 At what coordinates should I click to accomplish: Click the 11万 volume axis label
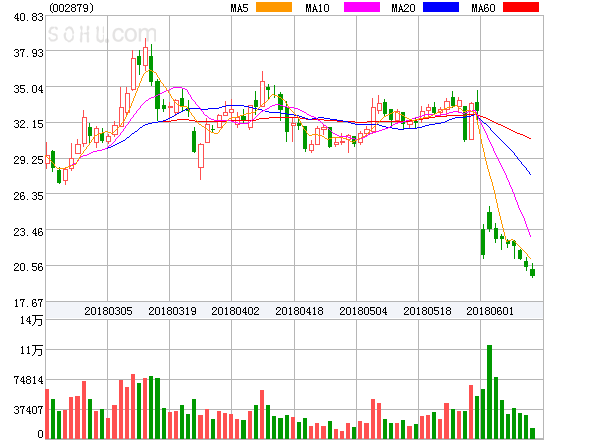coord(31,350)
